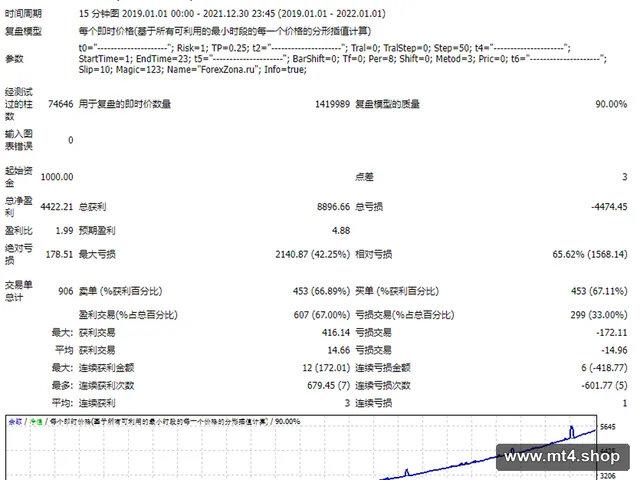Click the 净值 equity legend label
The width and height of the screenshot is (640, 480).
click(x=36, y=422)
